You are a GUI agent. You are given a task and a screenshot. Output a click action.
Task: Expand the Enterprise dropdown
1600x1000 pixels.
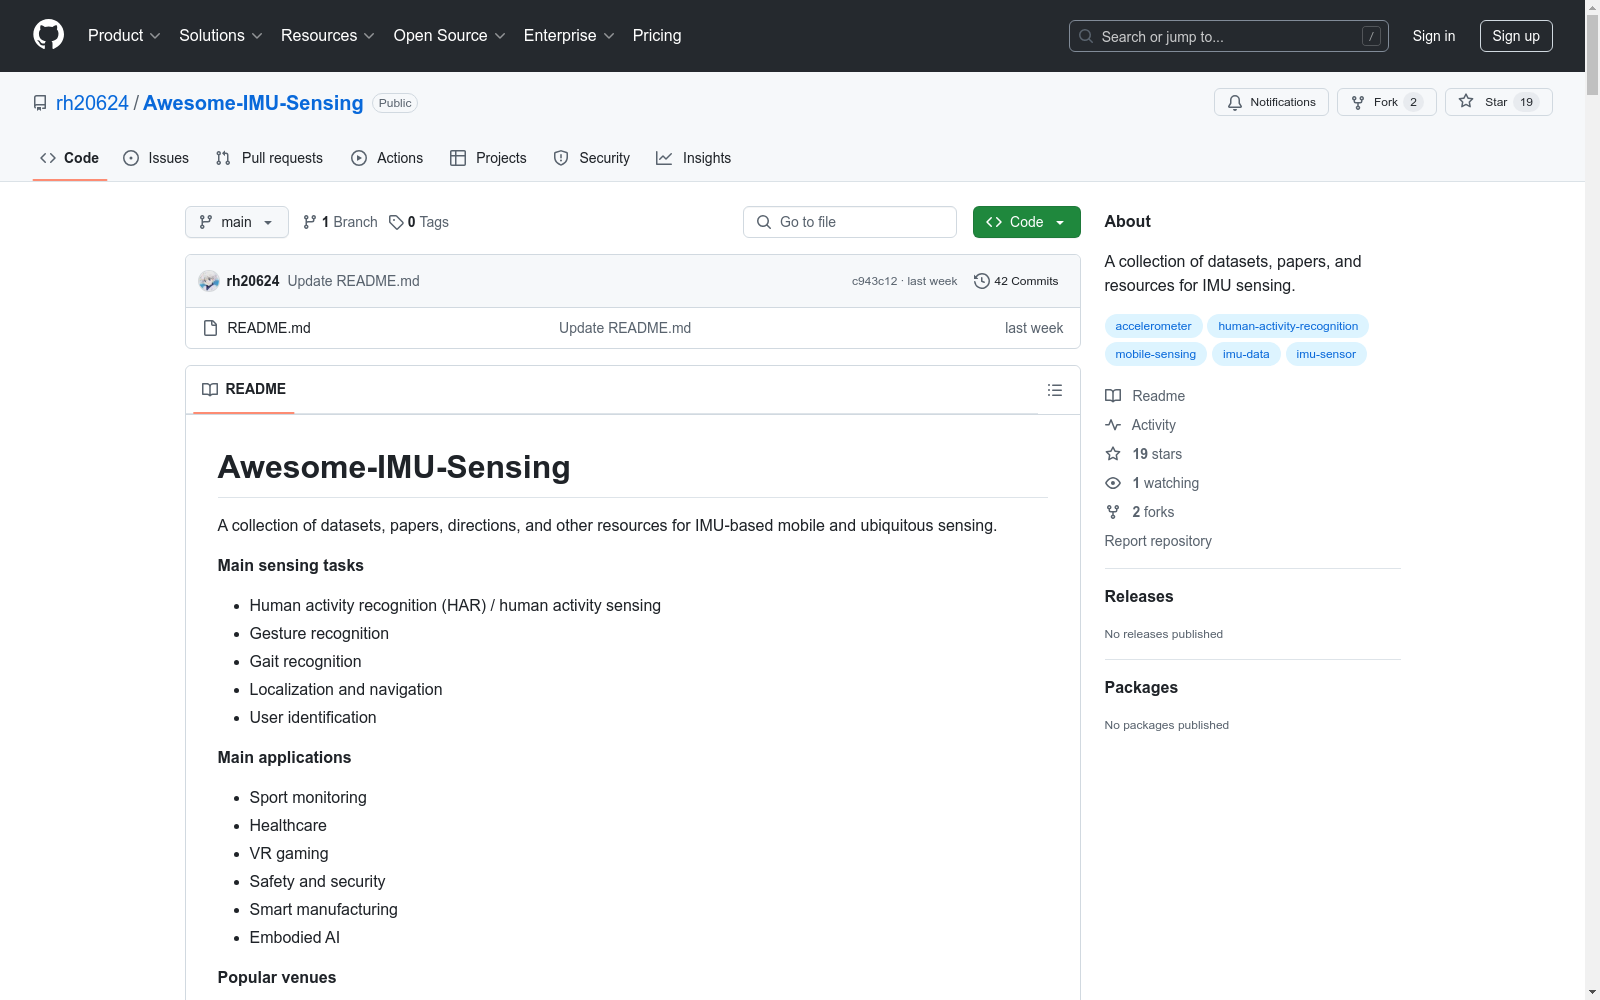pos(569,36)
